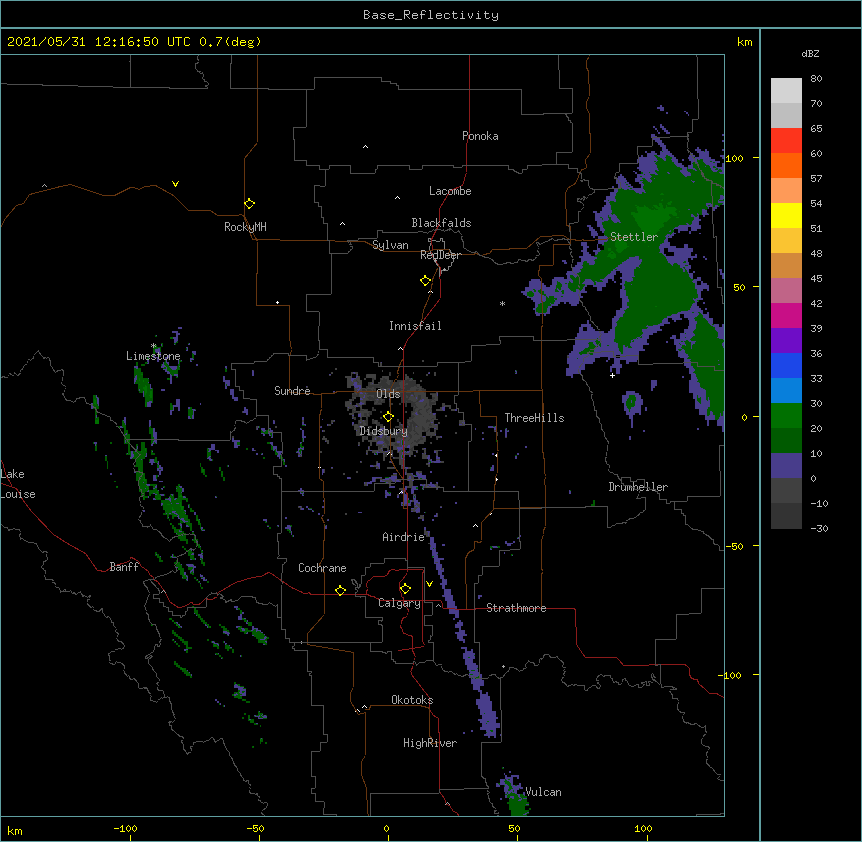This screenshot has height=842, width=862.
Task: Click the HighRiver city label
Action: tap(430, 743)
